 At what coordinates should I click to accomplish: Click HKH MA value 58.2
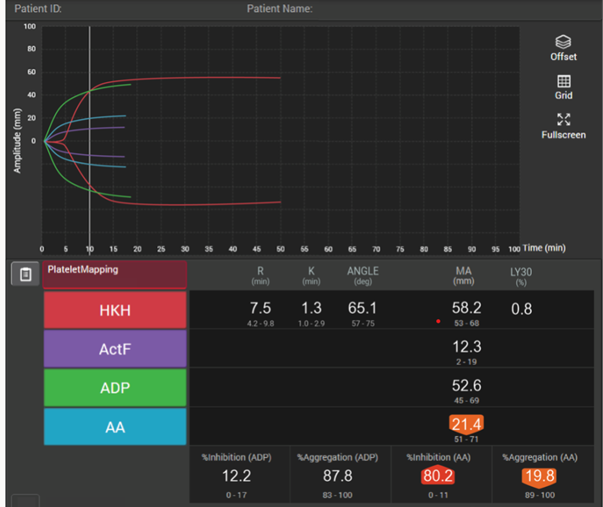[x=466, y=308]
